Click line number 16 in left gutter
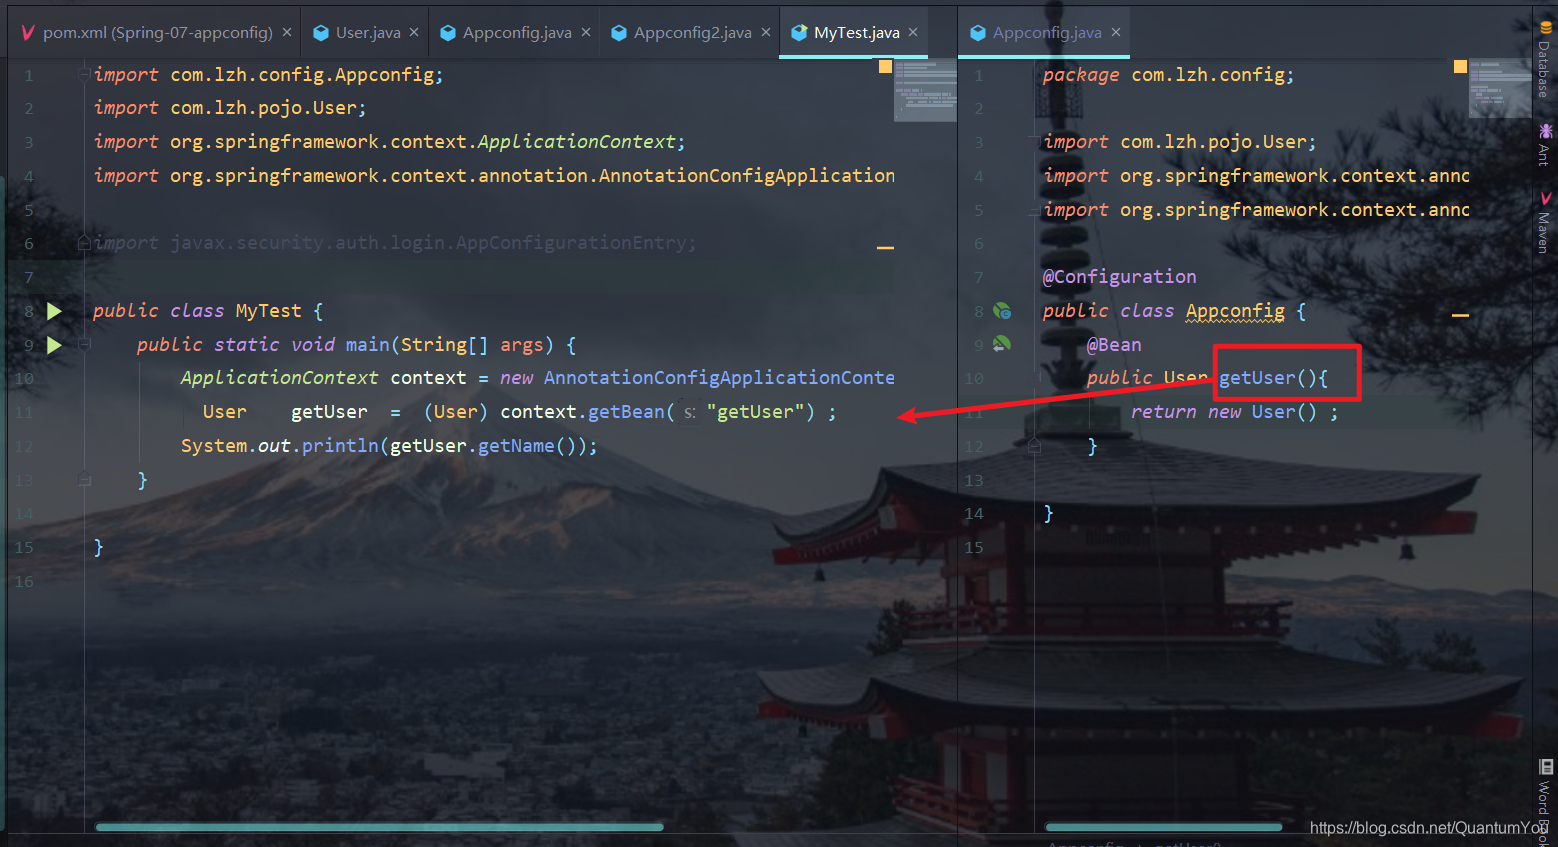Image resolution: width=1558 pixels, height=847 pixels. point(24,581)
